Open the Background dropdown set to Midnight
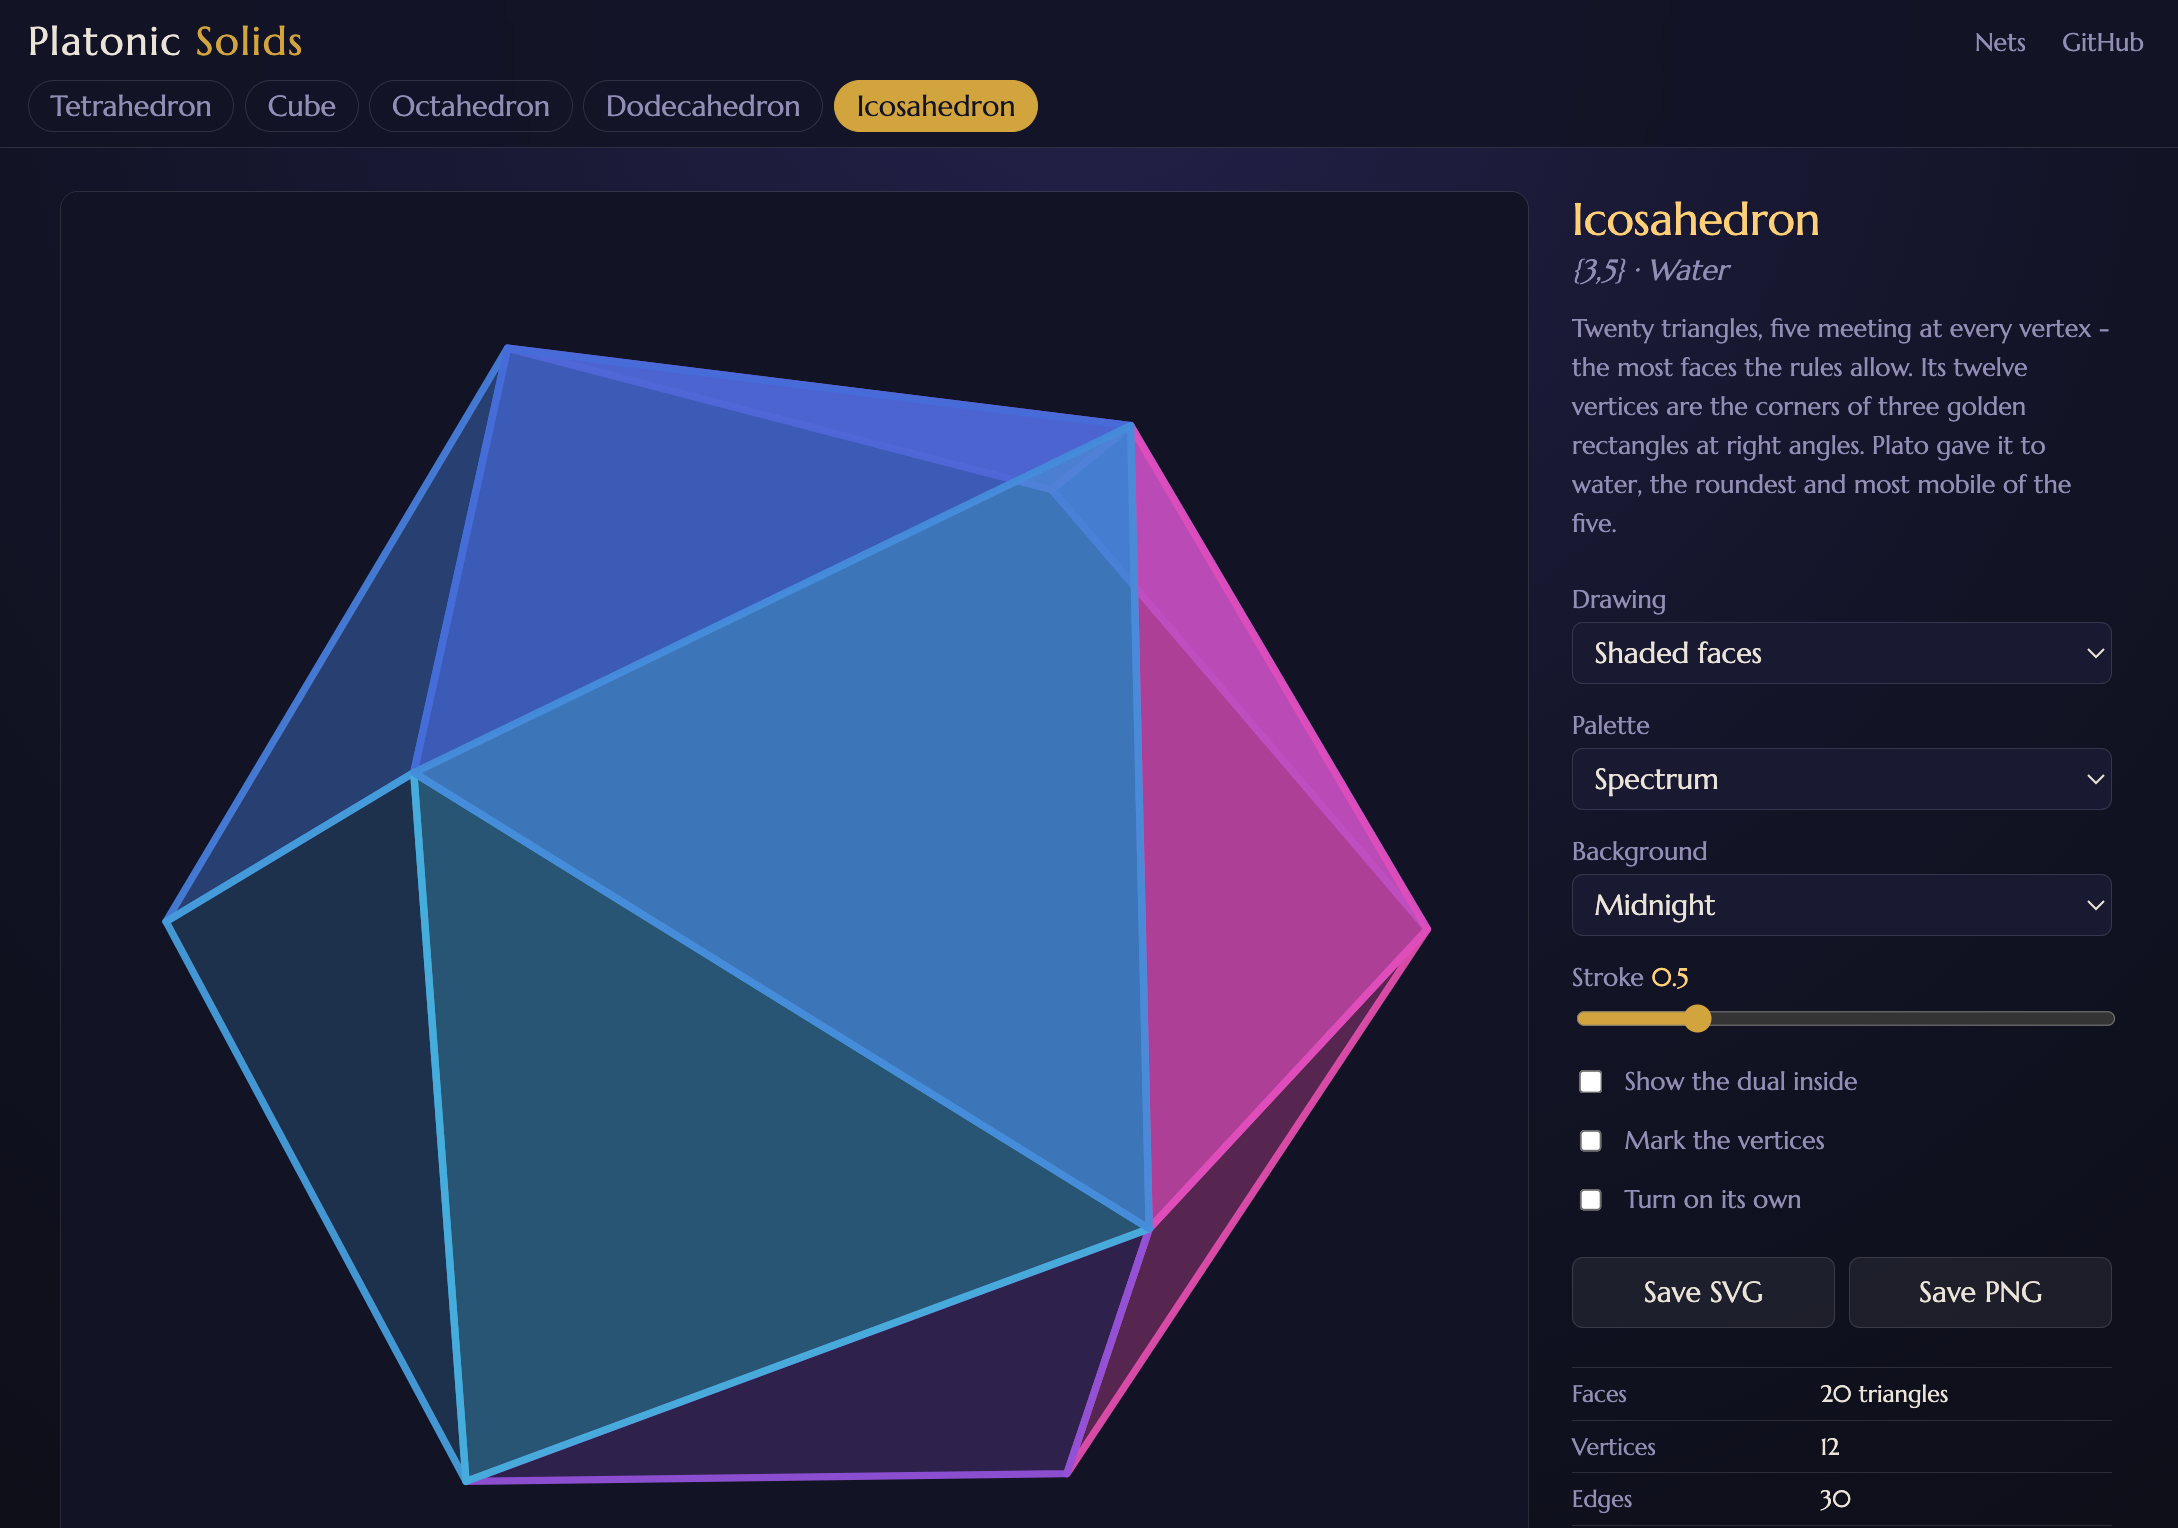Screen dimensions: 2178x1528 click(1841, 905)
